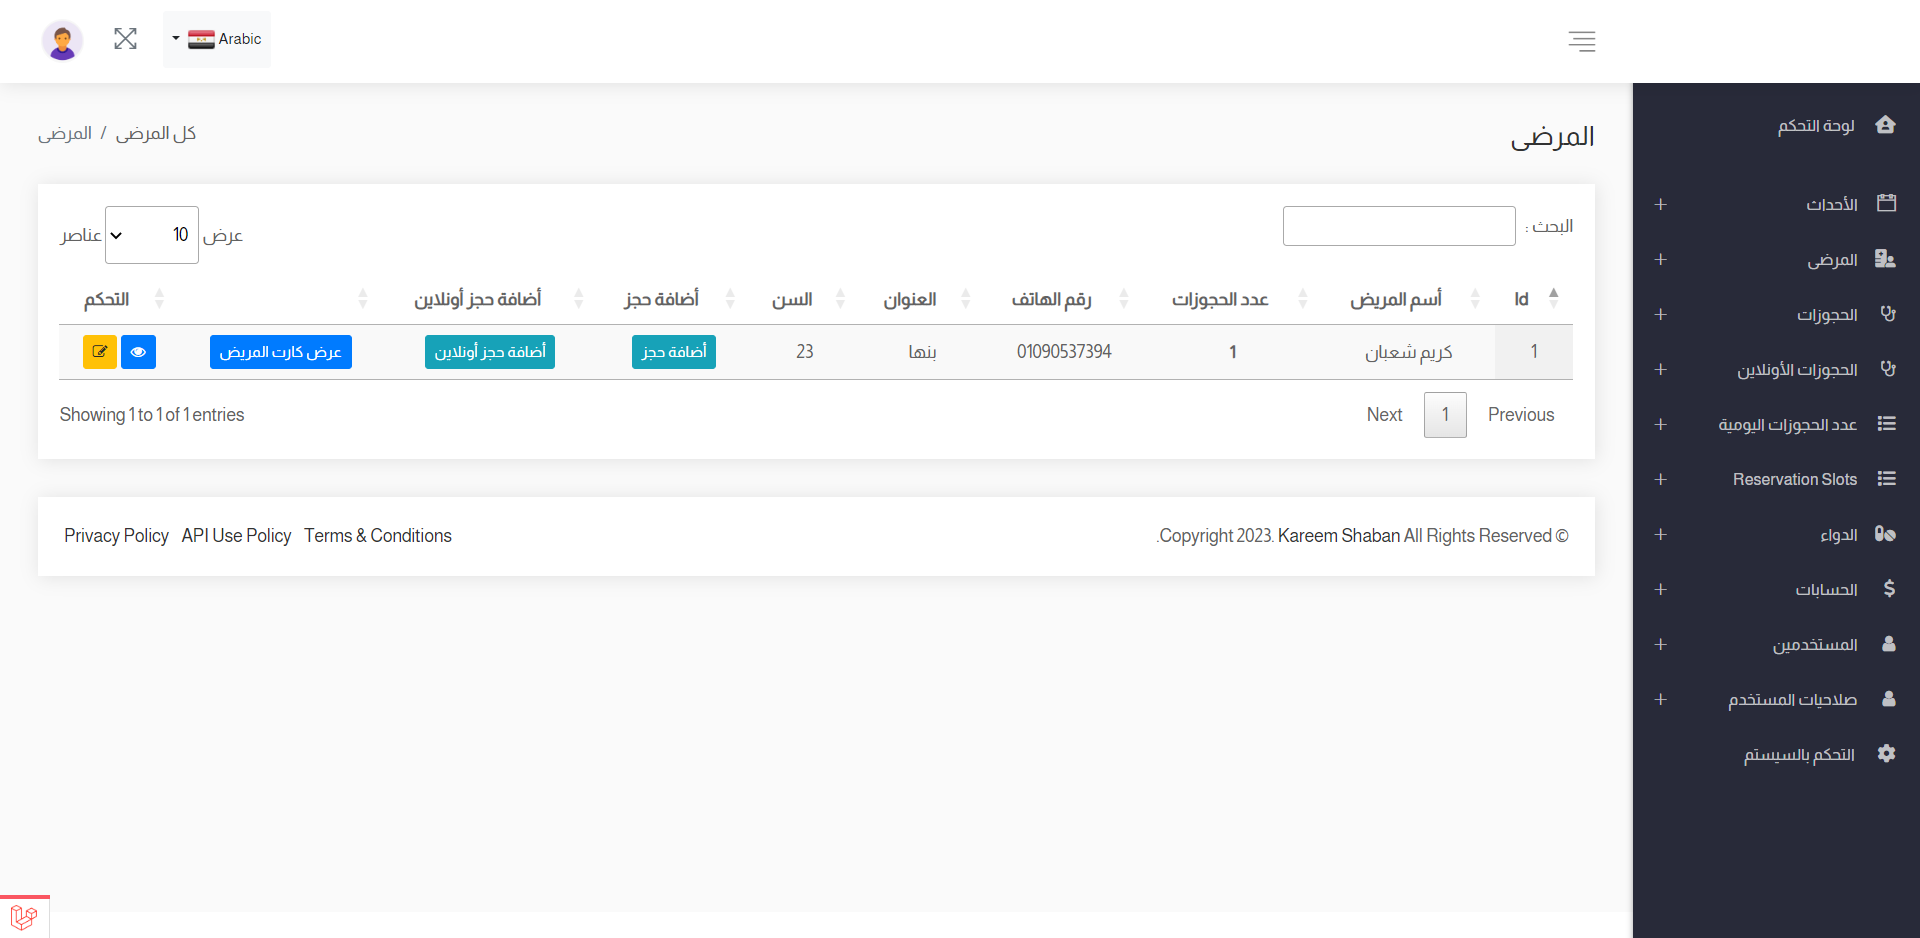Click the fullscreen expand icon in top bar
The height and width of the screenshot is (938, 1920).
tap(125, 38)
